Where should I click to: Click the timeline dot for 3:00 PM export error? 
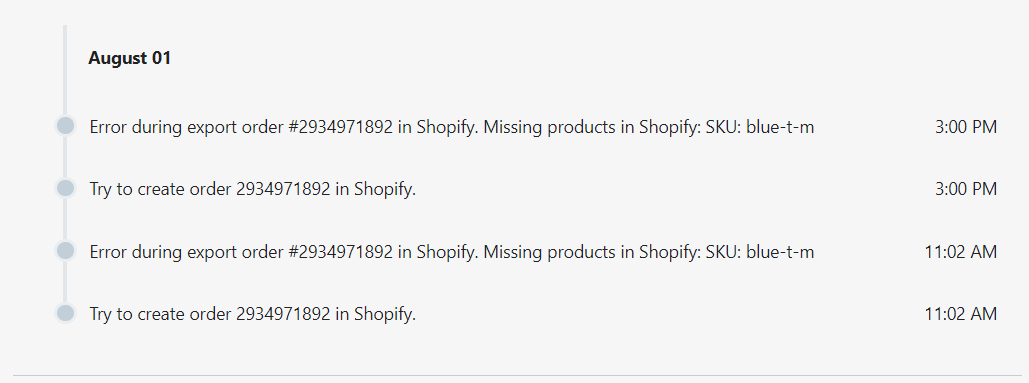(65, 125)
